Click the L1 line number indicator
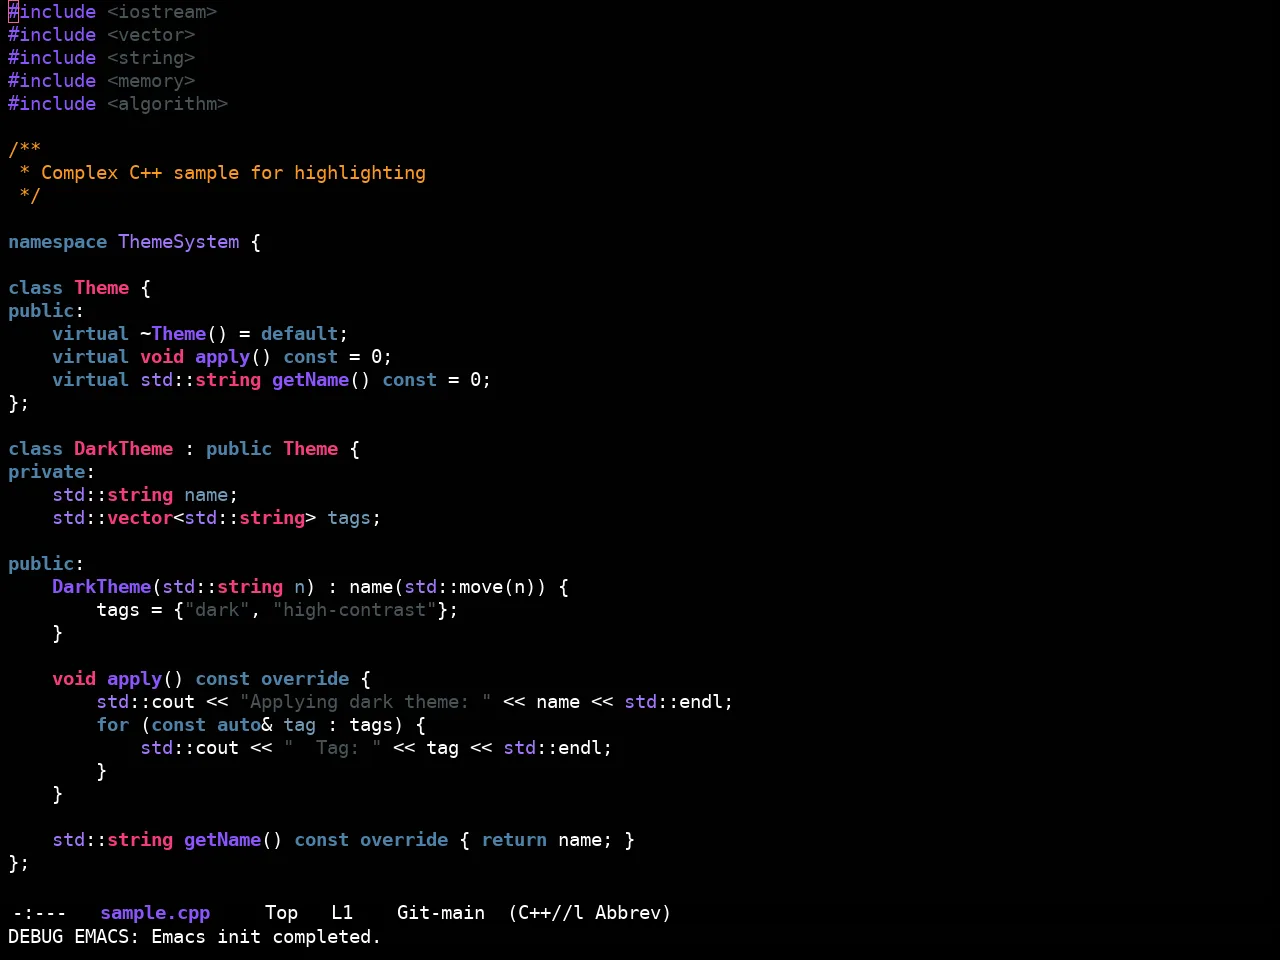Image resolution: width=1280 pixels, height=960 pixels. 342,913
